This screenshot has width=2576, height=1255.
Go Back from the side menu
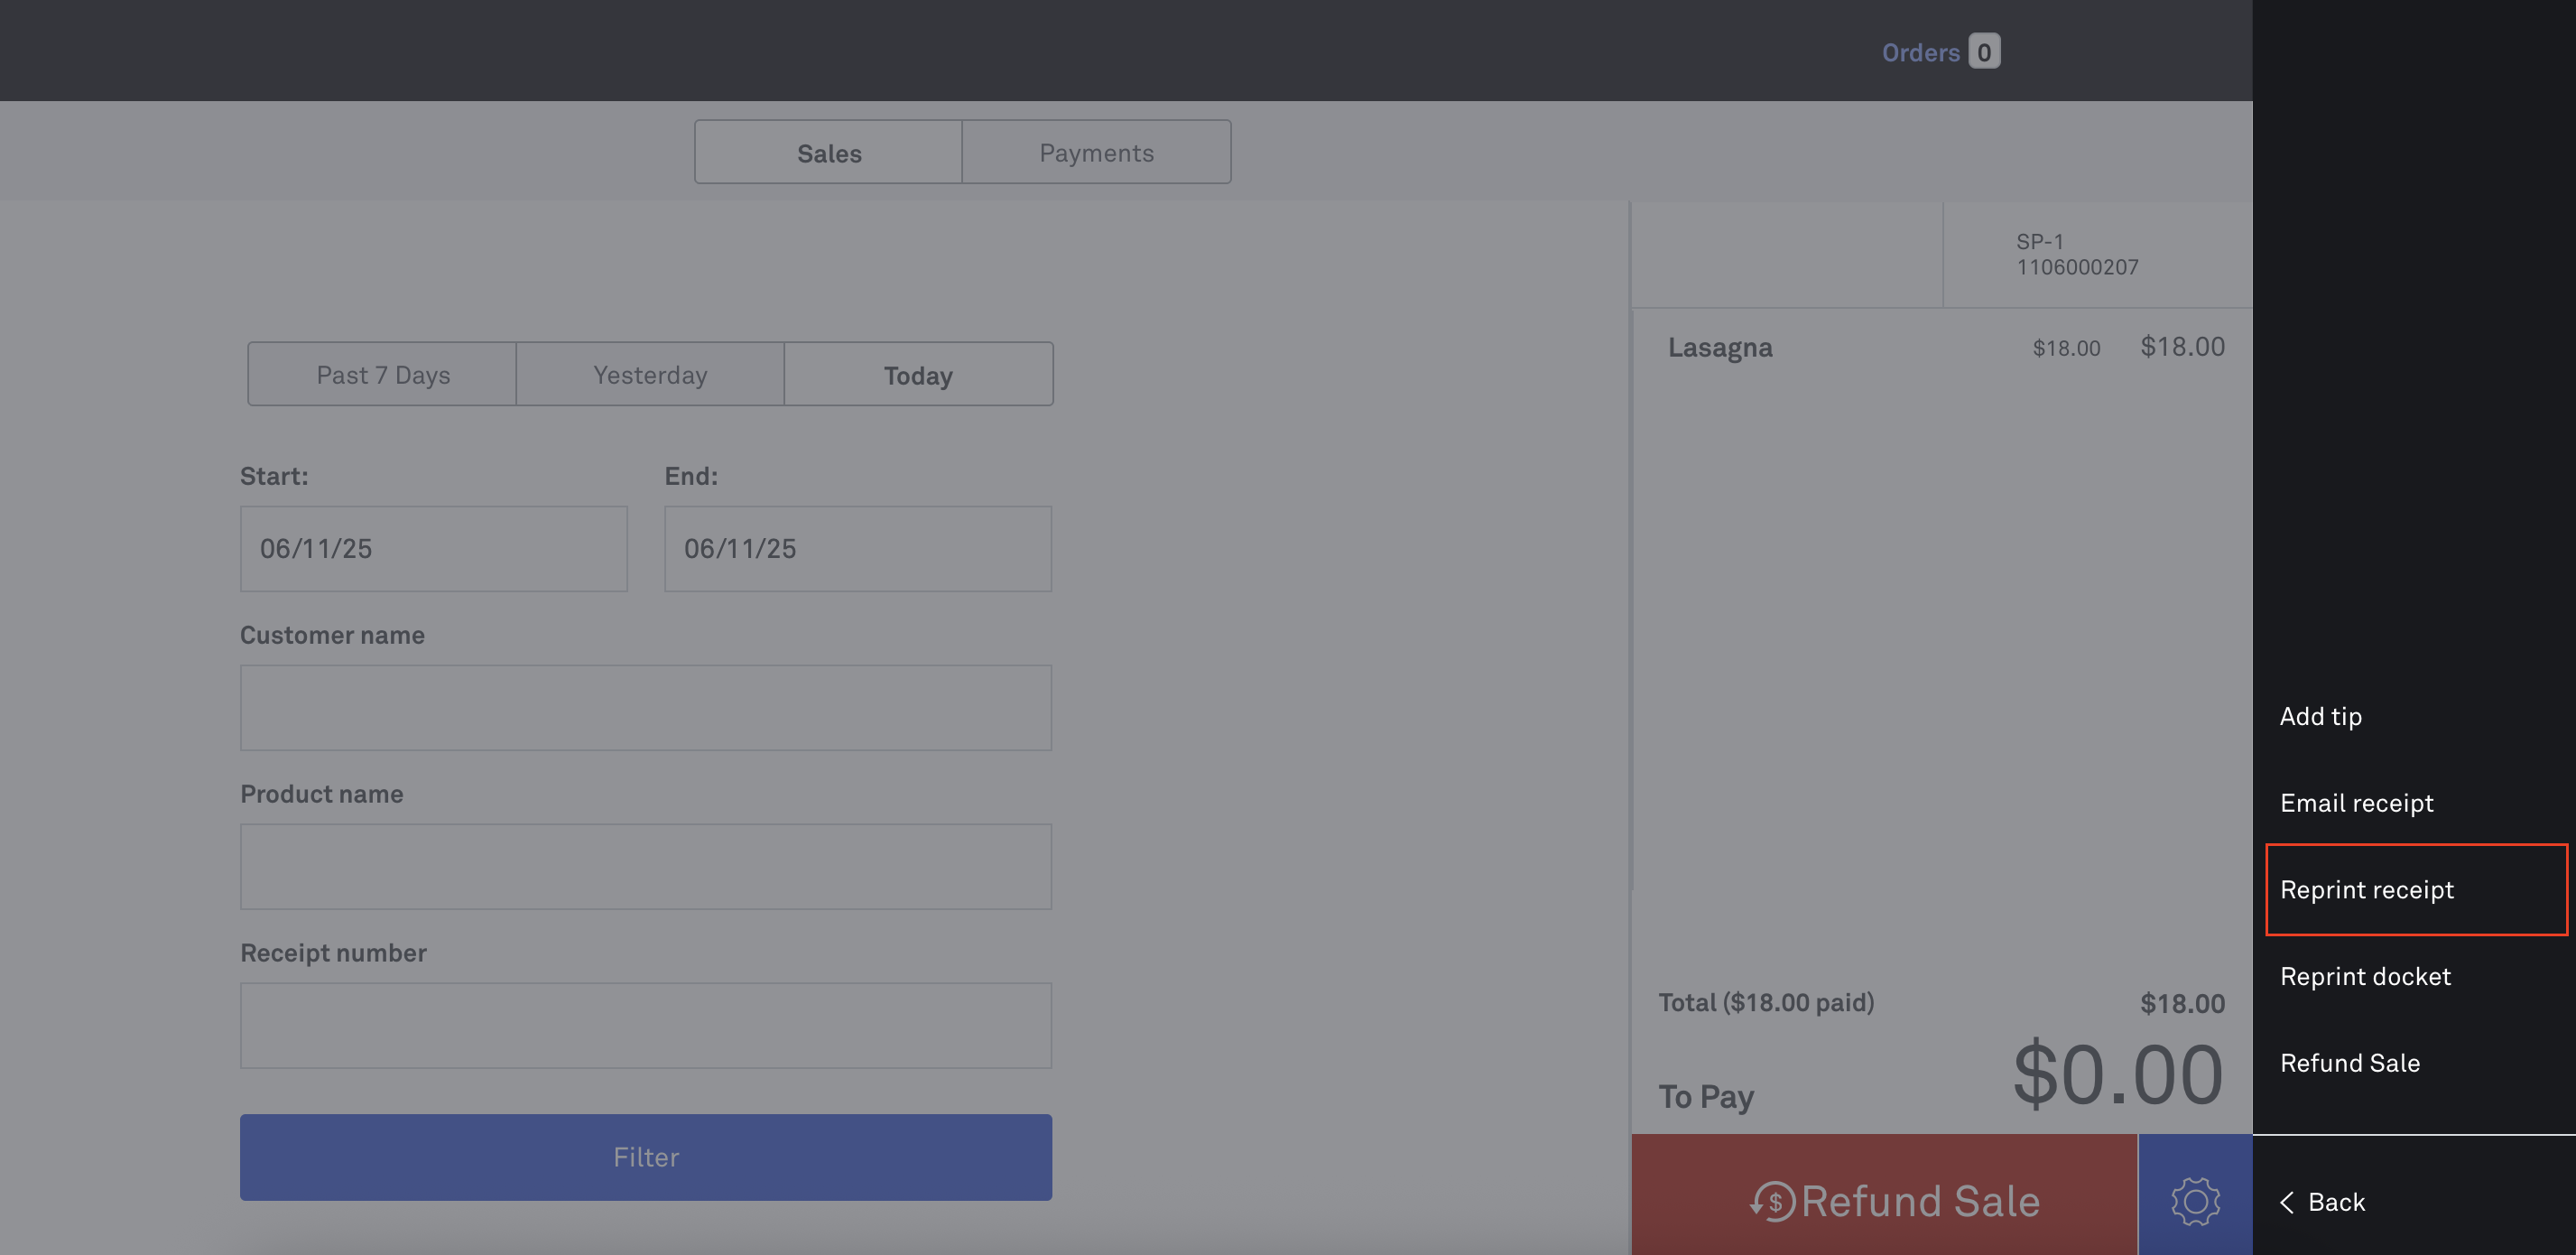tap(2322, 1202)
